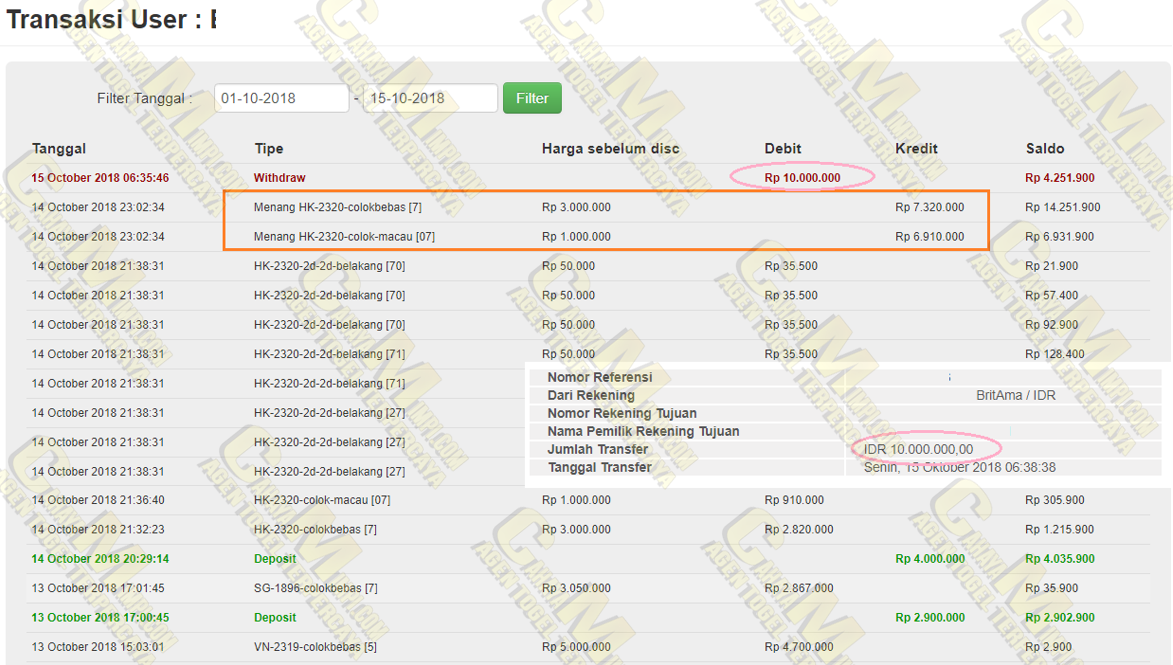Image resolution: width=1173 pixels, height=665 pixels.
Task: Click the Deposit entry dated 14 October 20:29:14
Action: pos(275,559)
